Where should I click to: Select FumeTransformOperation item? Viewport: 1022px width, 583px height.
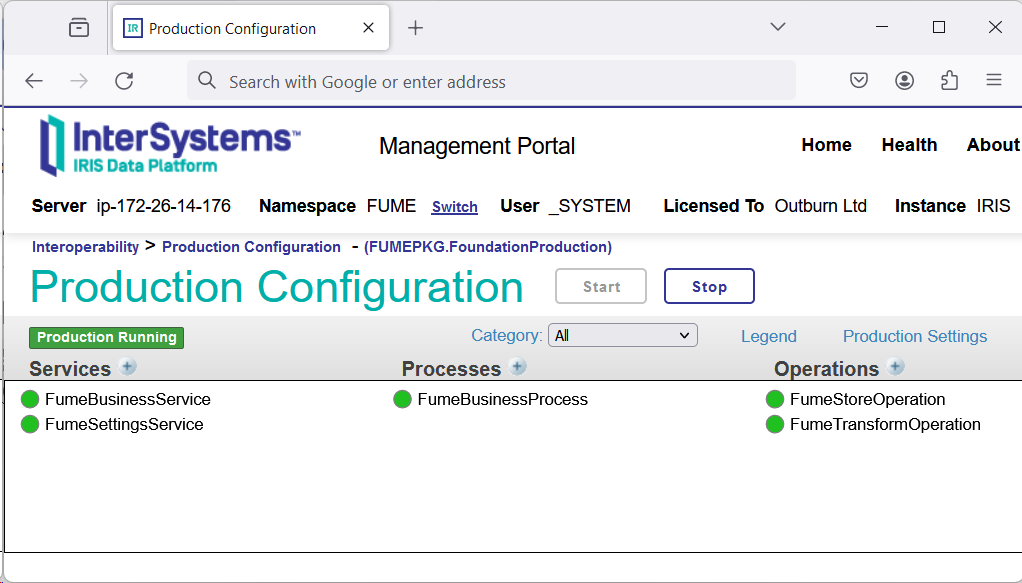(x=885, y=424)
